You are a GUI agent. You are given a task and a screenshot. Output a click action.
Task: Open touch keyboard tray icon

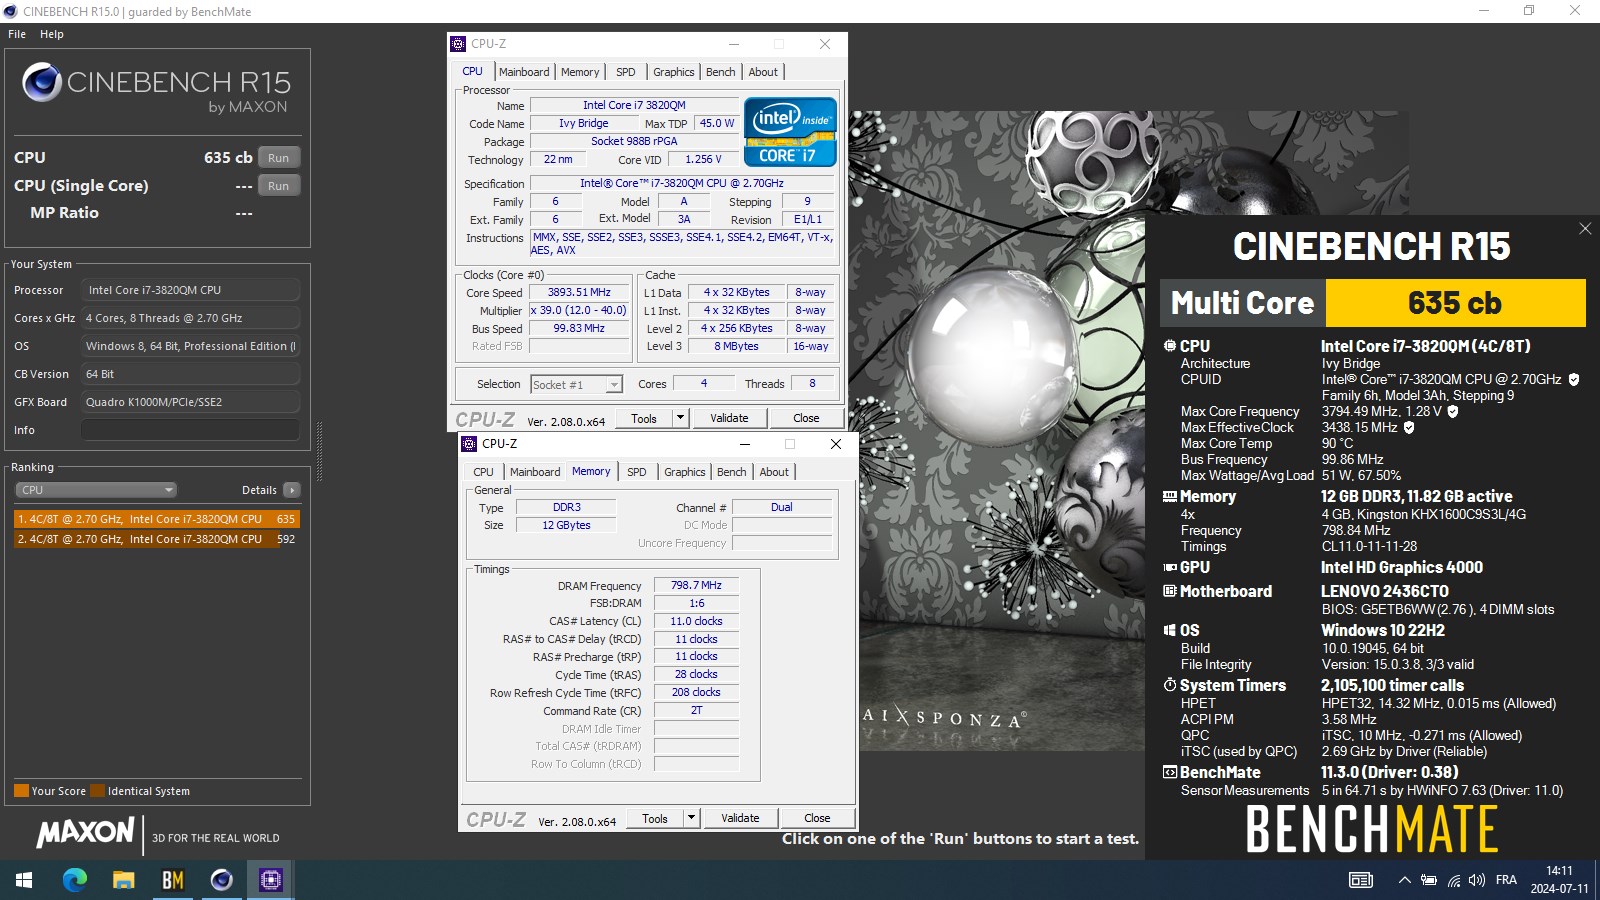click(x=1361, y=880)
